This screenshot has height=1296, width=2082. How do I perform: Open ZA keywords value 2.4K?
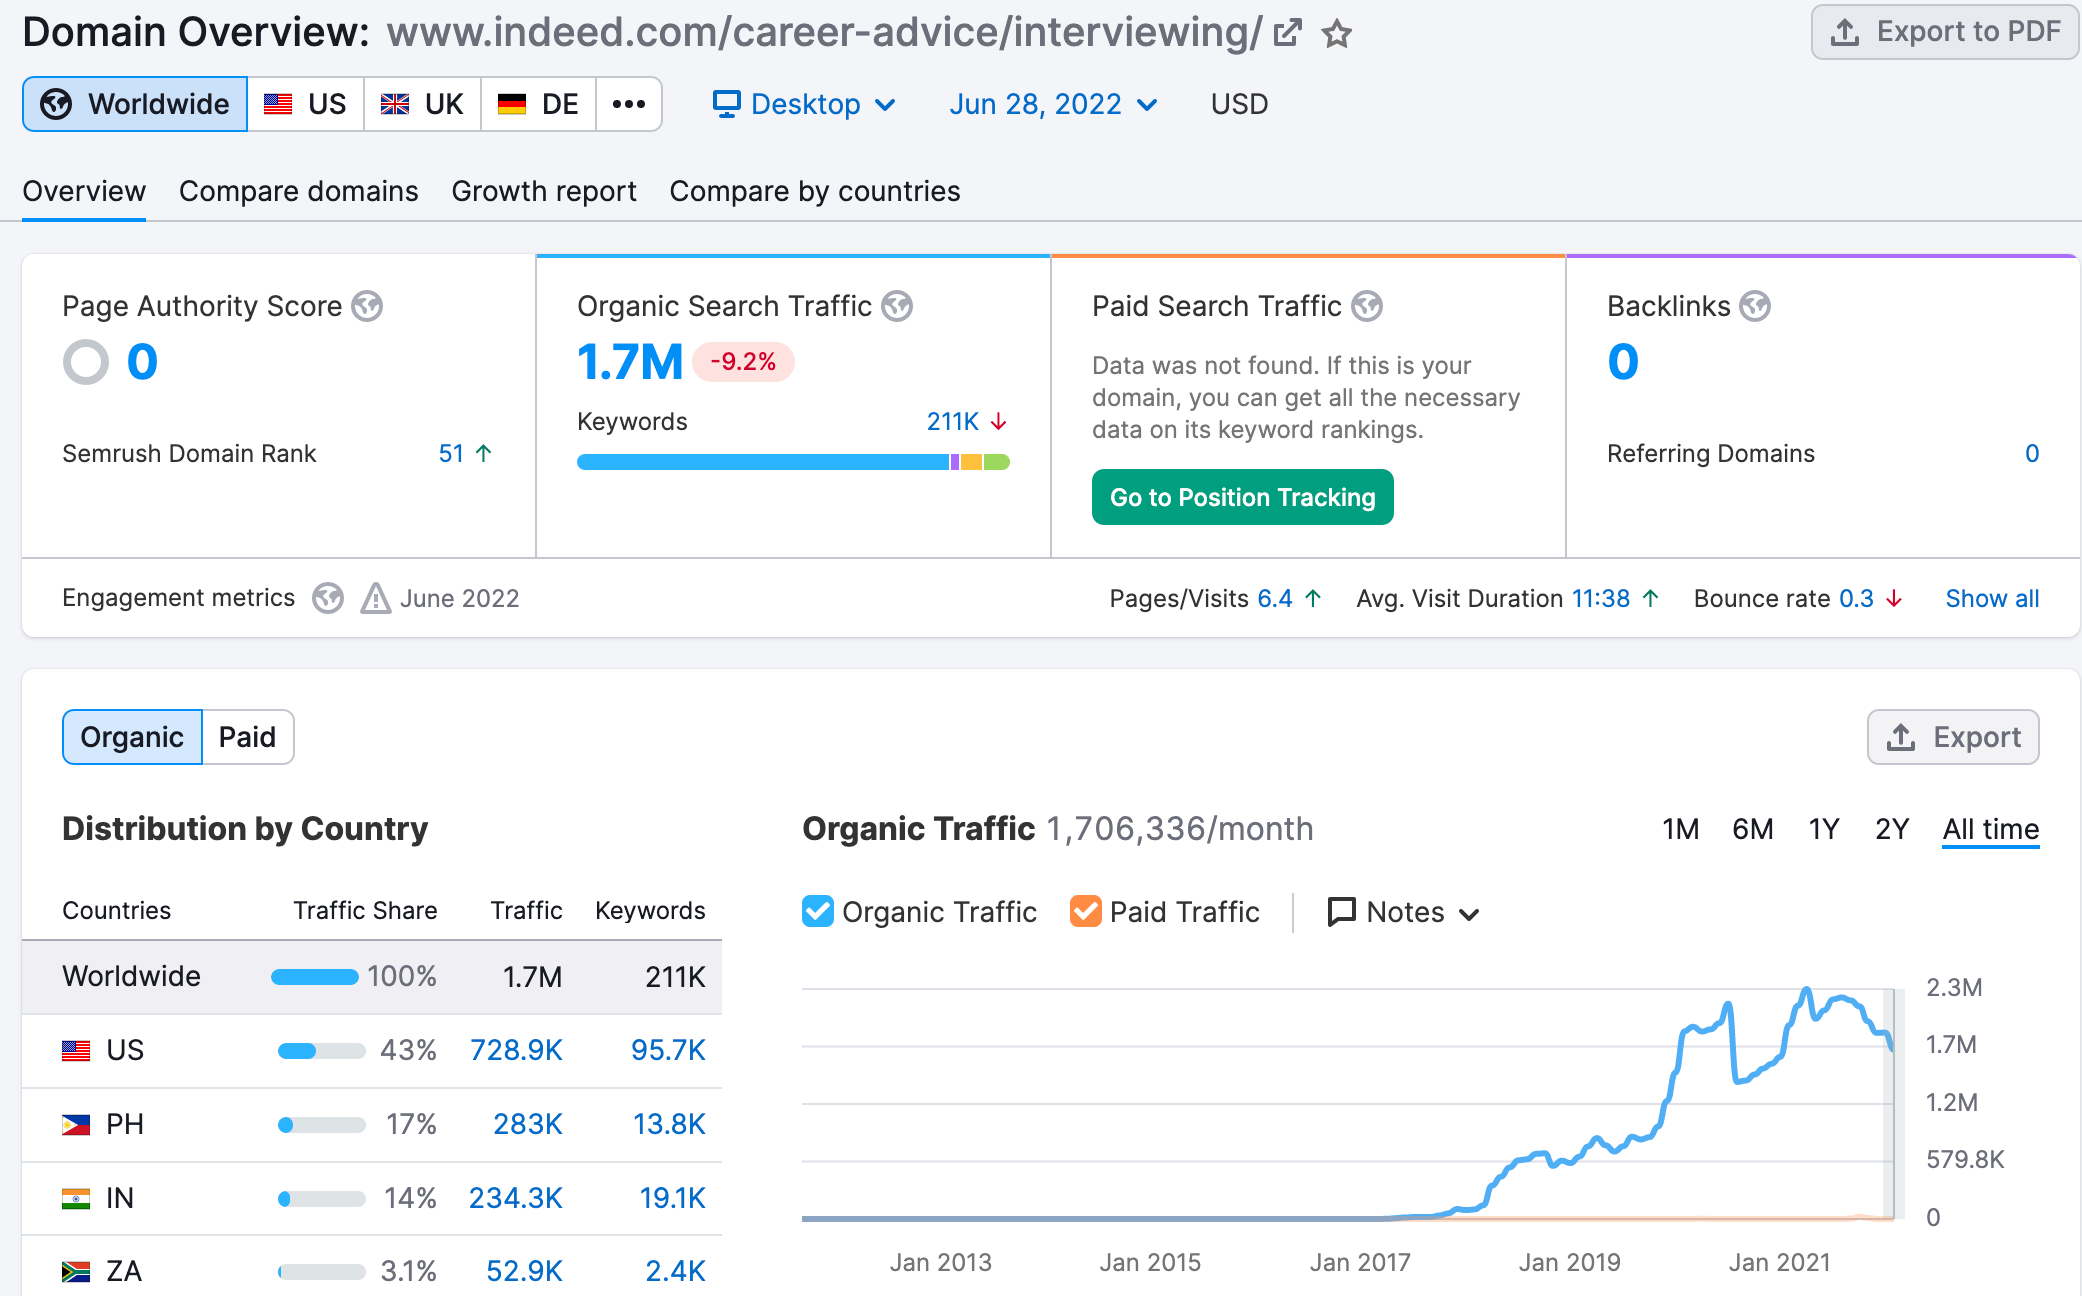675,1271
